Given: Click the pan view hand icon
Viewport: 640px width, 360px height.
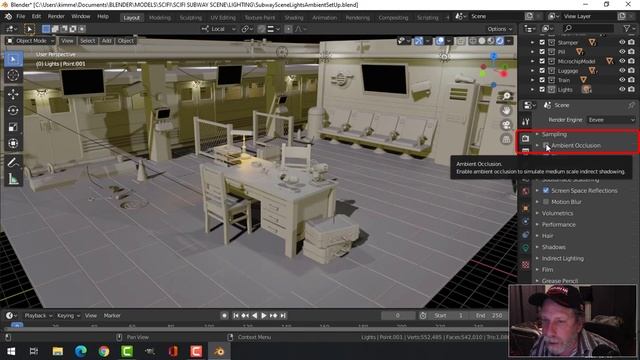Looking at the screenshot, I should click(506, 111).
